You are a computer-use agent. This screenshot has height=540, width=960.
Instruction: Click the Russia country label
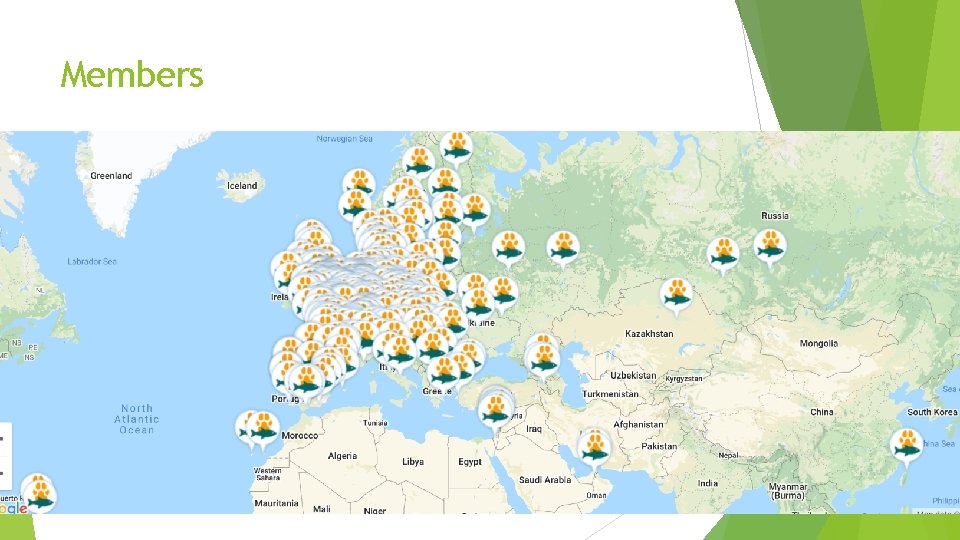pos(774,216)
